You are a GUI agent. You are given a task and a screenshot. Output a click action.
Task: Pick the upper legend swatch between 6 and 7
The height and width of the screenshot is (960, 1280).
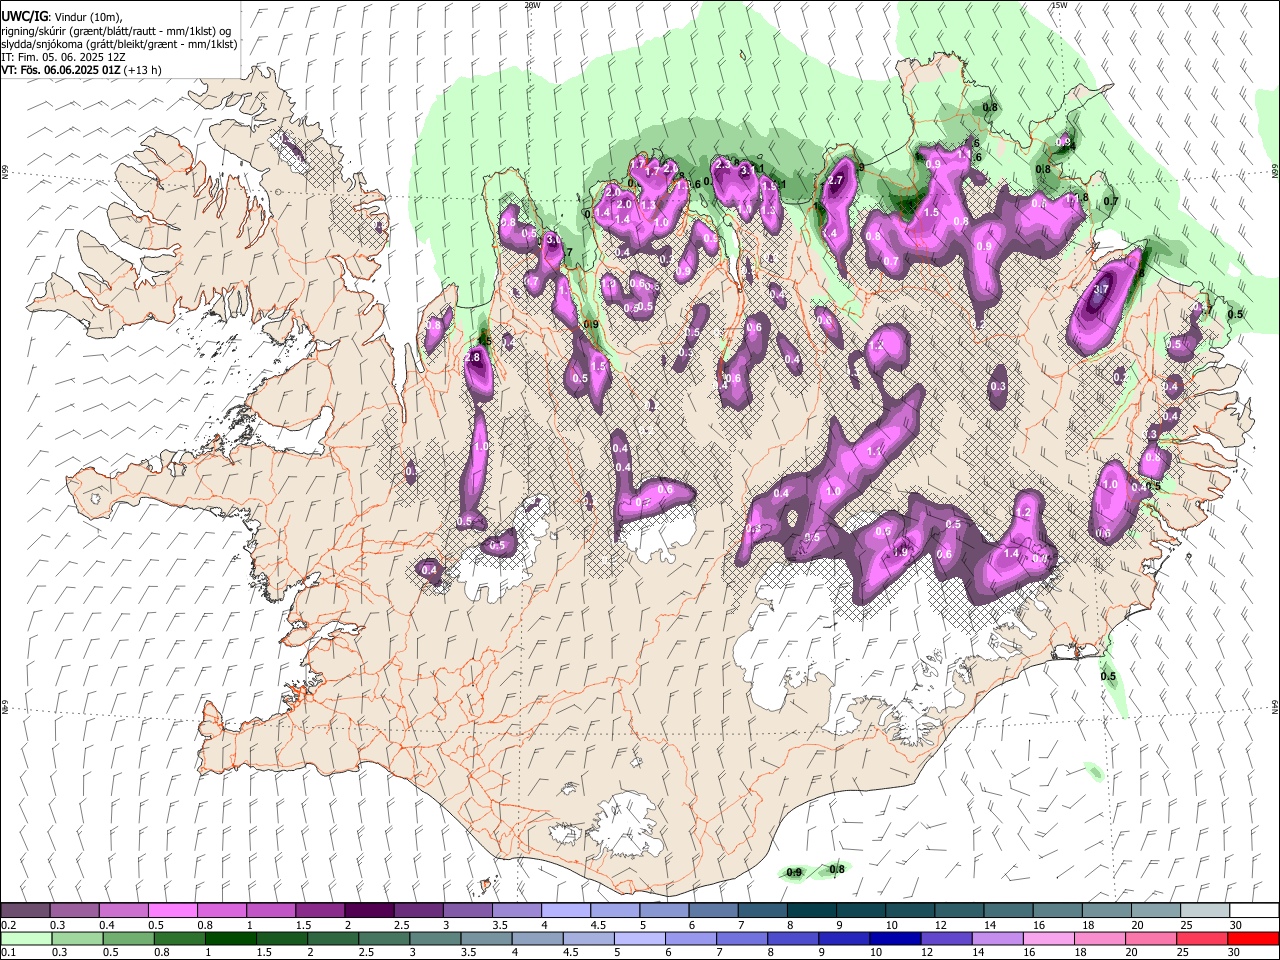tap(713, 910)
